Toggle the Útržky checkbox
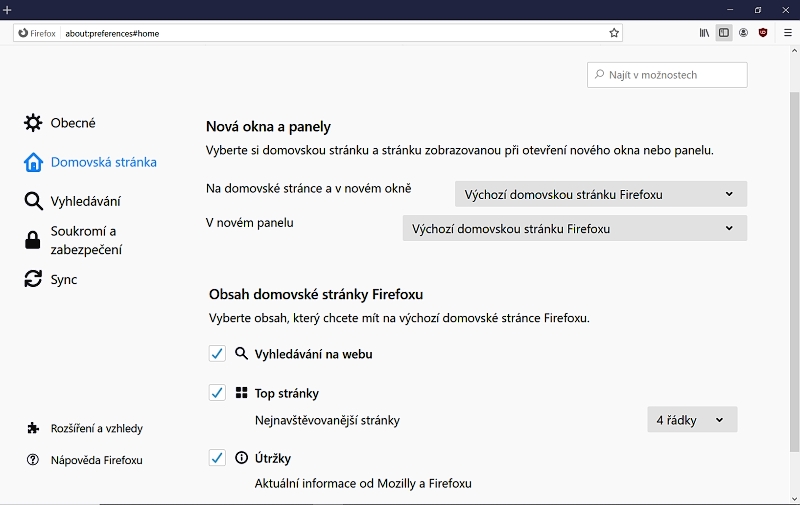The height and width of the screenshot is (505, 800). coord(217,458)
